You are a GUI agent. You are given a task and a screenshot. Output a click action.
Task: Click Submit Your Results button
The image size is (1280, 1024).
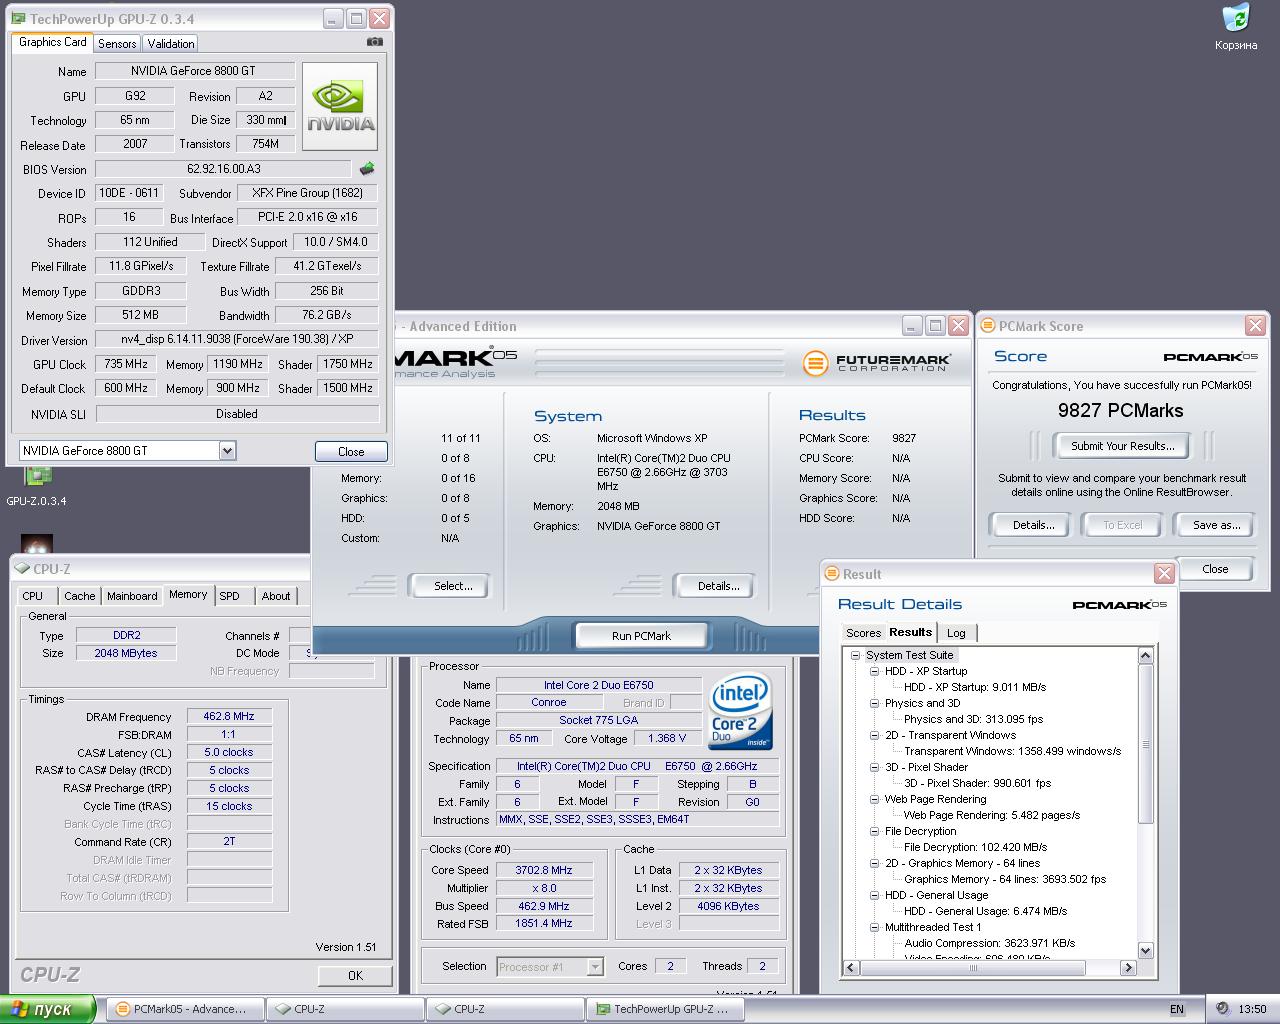pos(1122,446)
